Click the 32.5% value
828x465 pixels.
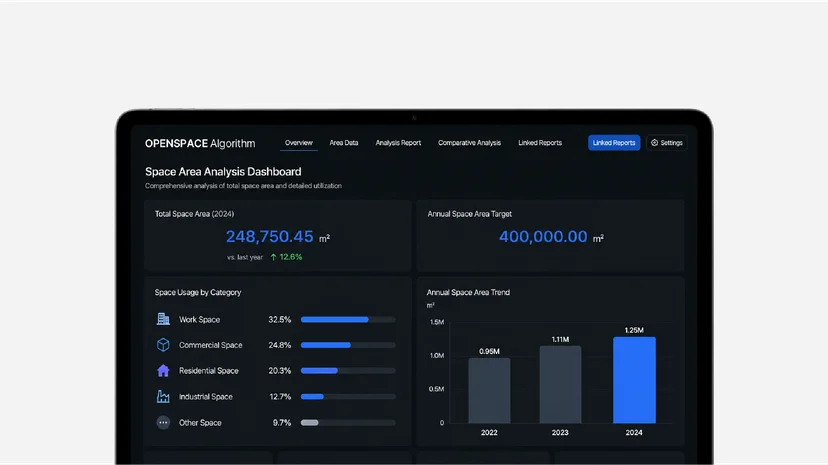click(279, 319)
